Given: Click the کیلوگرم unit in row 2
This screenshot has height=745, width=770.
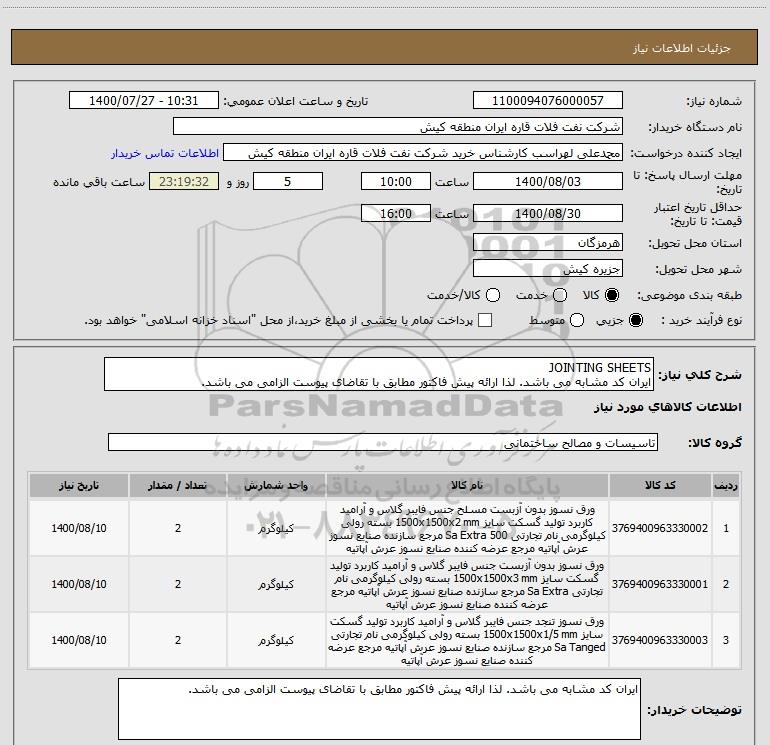Looking at the screenshot, I should [276, 584].
